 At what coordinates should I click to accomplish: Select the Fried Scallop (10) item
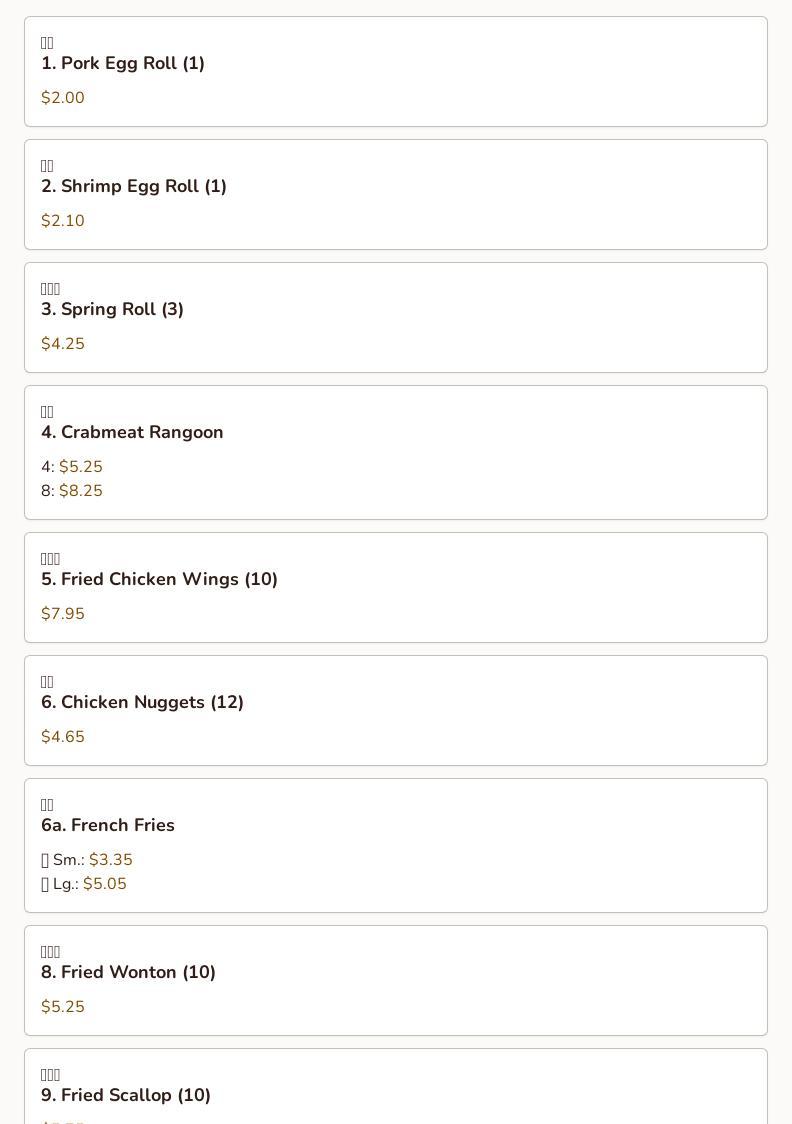tap(396, 1087)
